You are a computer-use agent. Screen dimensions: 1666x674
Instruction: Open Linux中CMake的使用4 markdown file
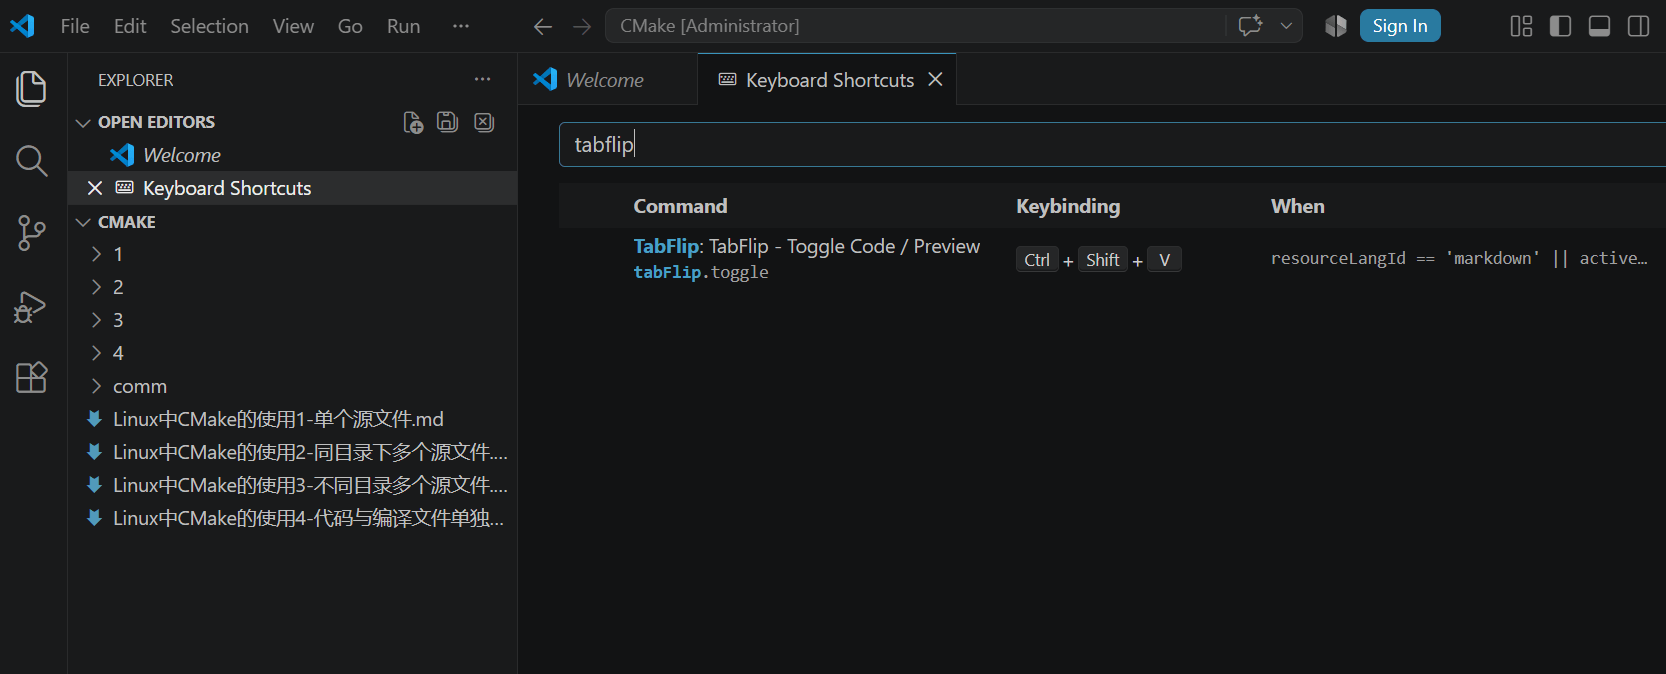(x=292, y=518)
